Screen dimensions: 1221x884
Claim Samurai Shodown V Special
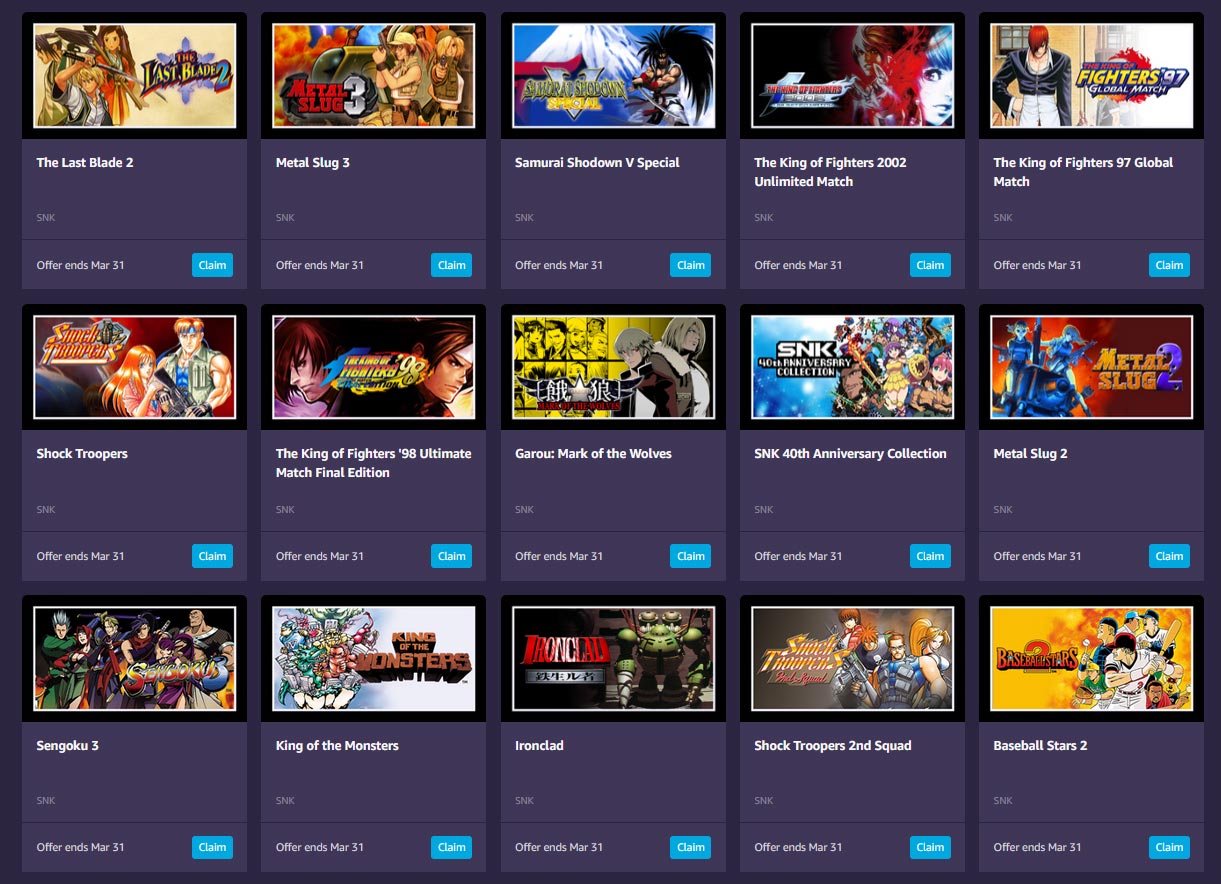[690, 265]
